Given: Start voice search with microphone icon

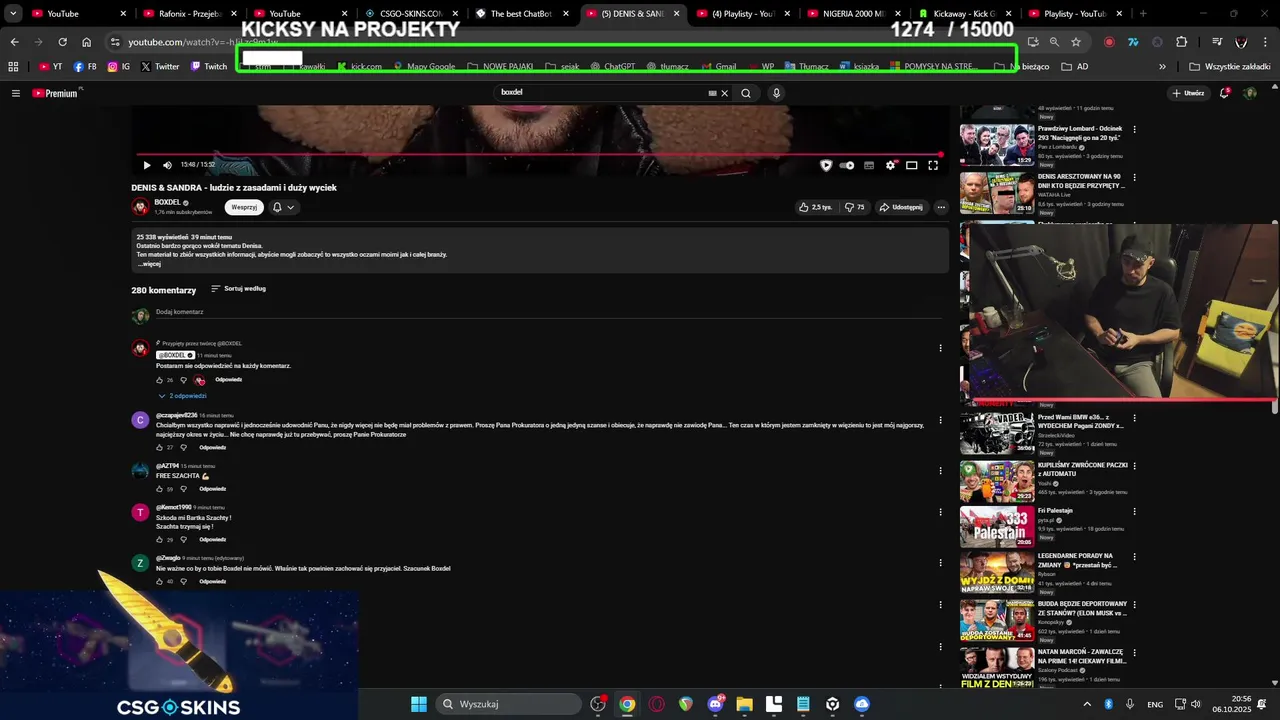Looking at the screenshot, I should coord(776,93).
